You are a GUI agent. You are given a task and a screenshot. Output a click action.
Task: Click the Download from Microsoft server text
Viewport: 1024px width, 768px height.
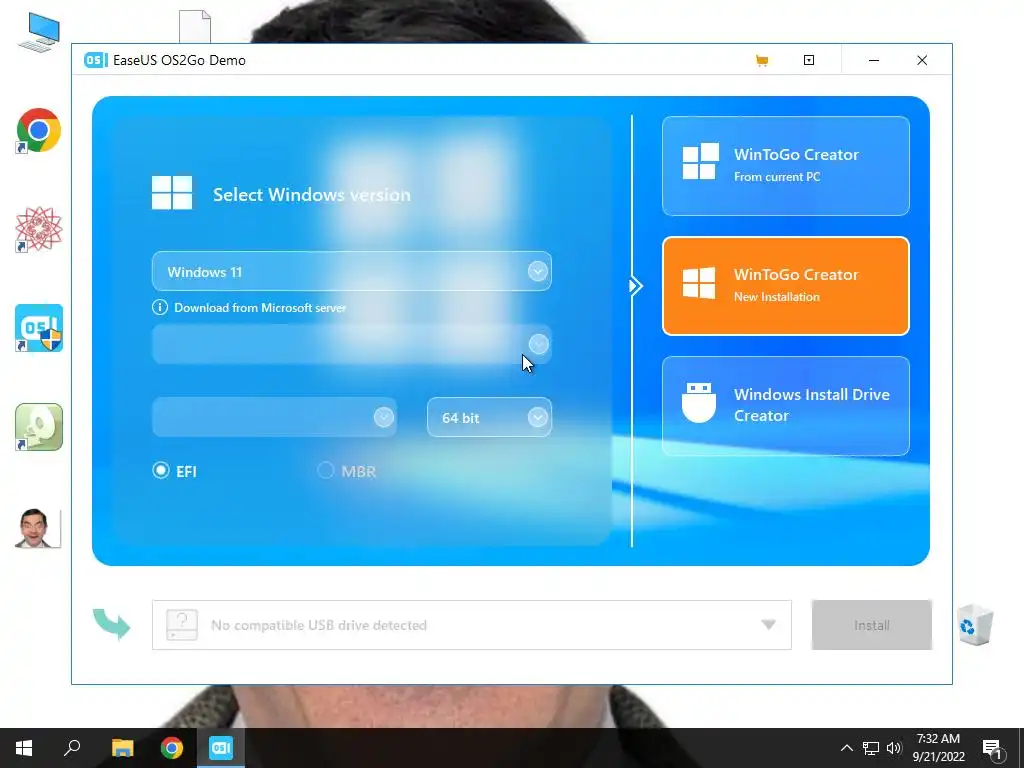click(260, 308)
